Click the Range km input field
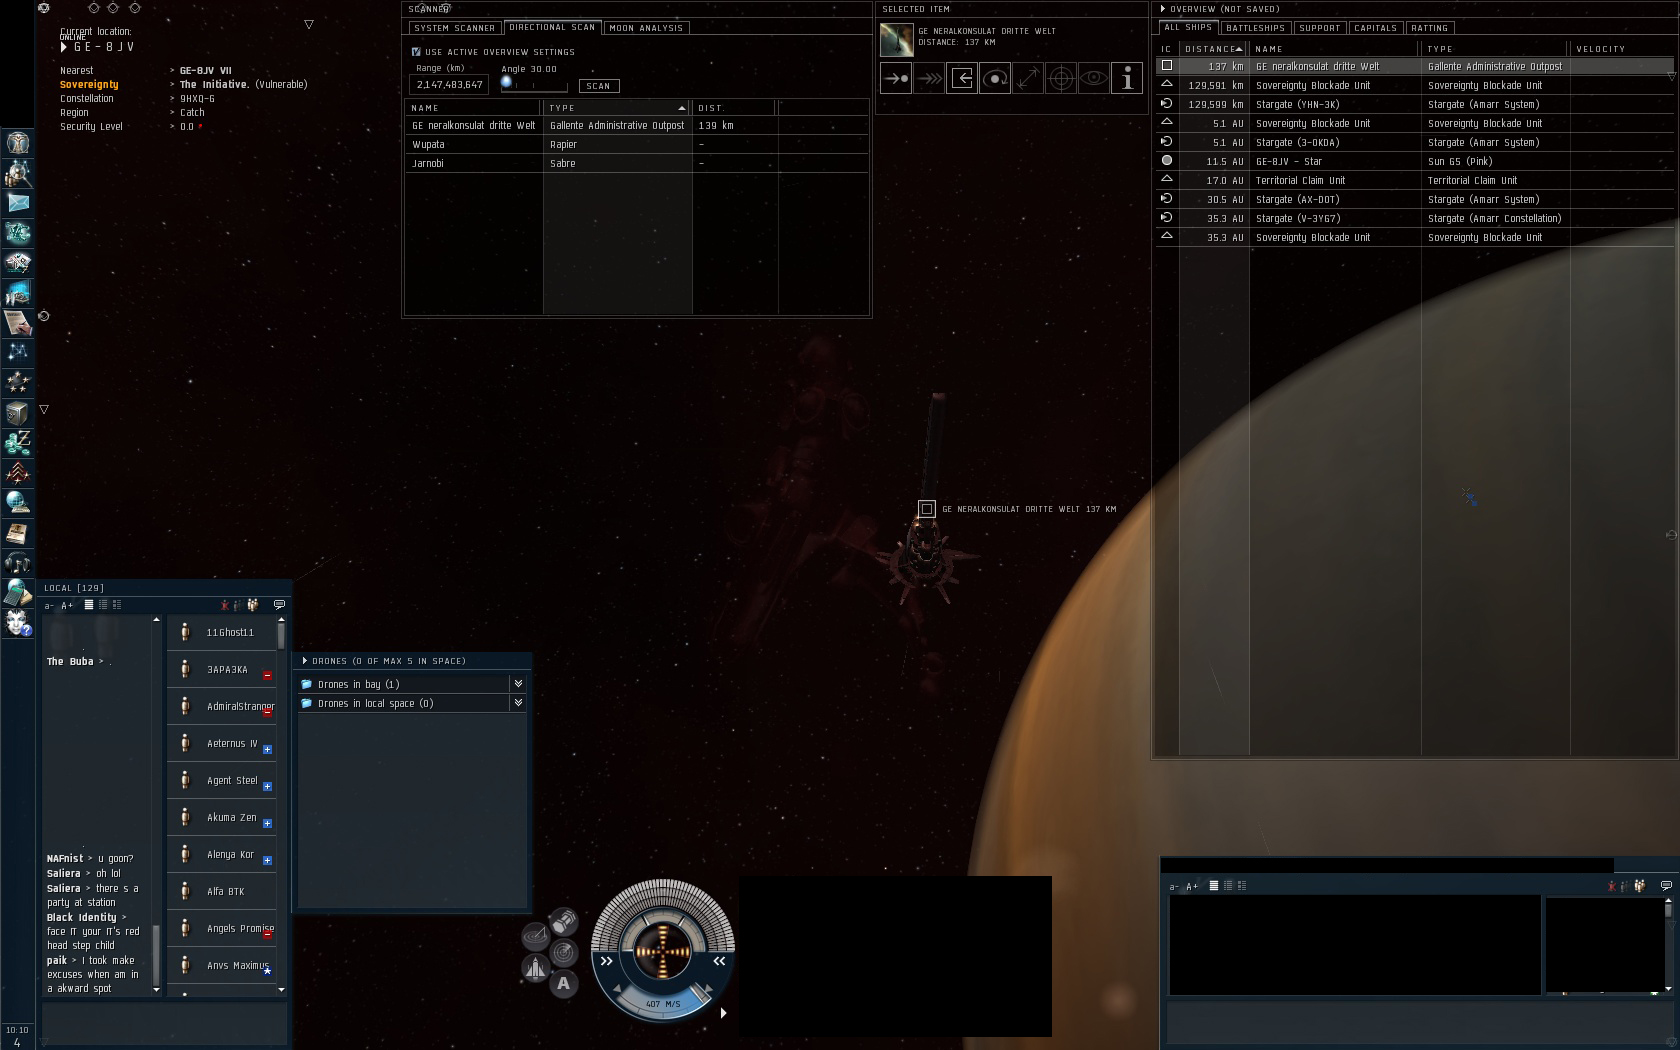The width and height of the screenshot is (1680, 1050). [x=449, y=85]
